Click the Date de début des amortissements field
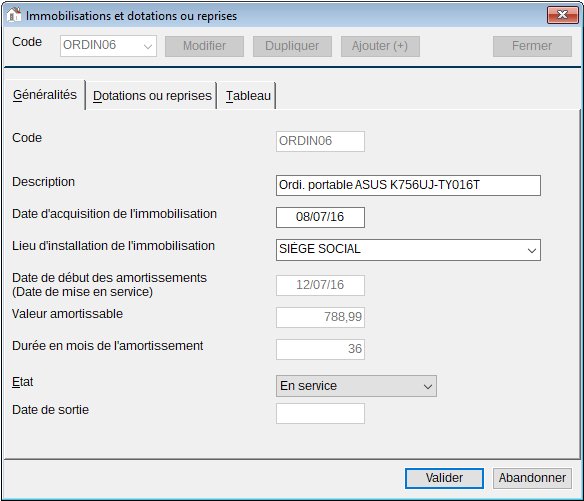Image resolution: width=584 pixels, height=501 pixels. [320, 285]
